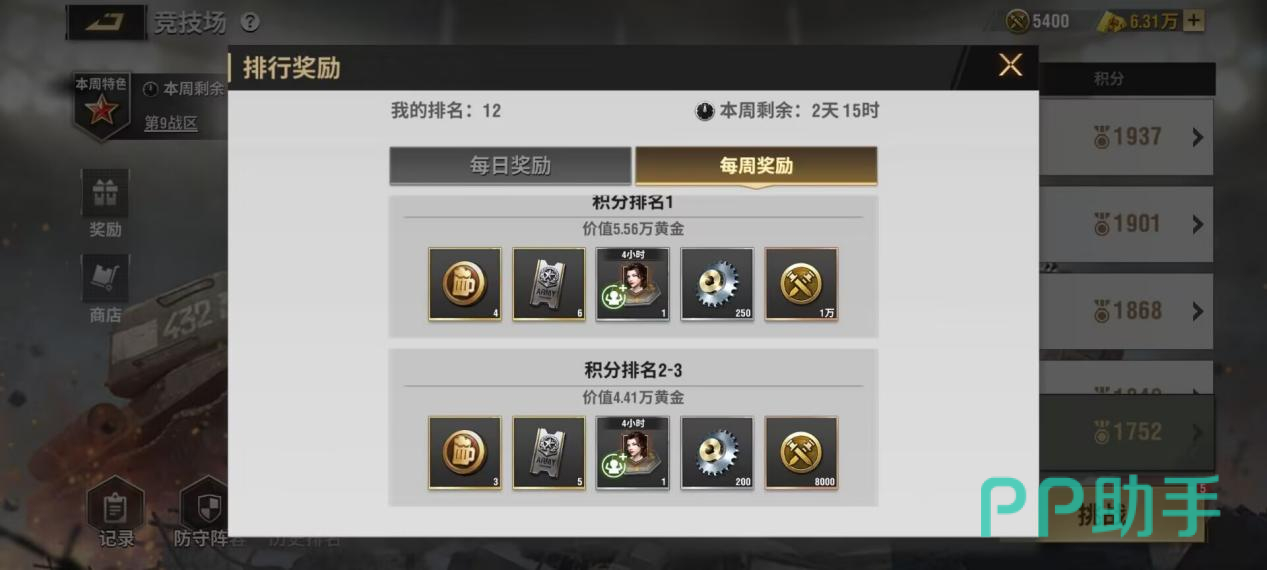The width and height of the screenshot is (1267, 570).
Task: Click the plus button beside 6.31万 gold
Action: pyautogui.click(x=1193, y=21)
